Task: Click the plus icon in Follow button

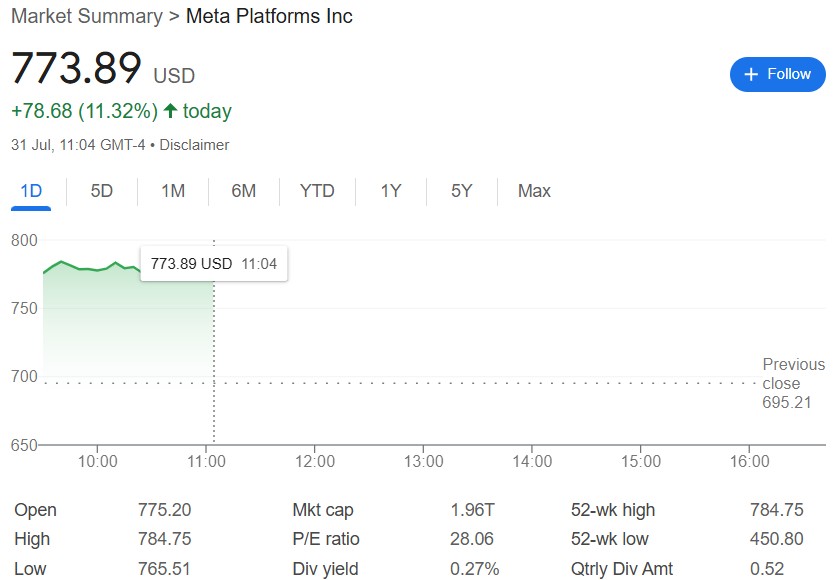Action: coord(750,74)
